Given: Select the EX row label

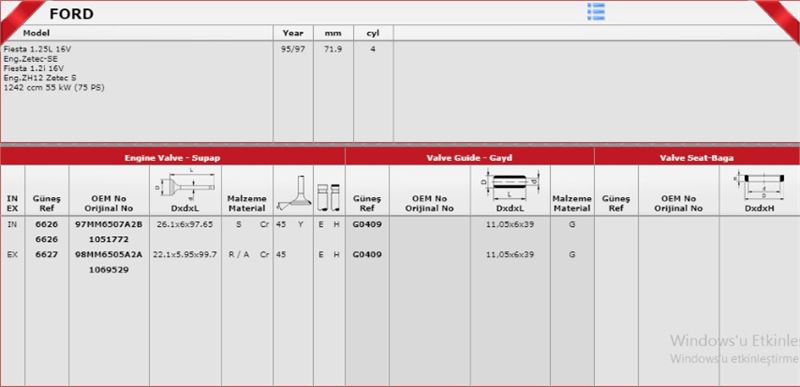Looking at the screenshot, I should (x=12, y=254).
